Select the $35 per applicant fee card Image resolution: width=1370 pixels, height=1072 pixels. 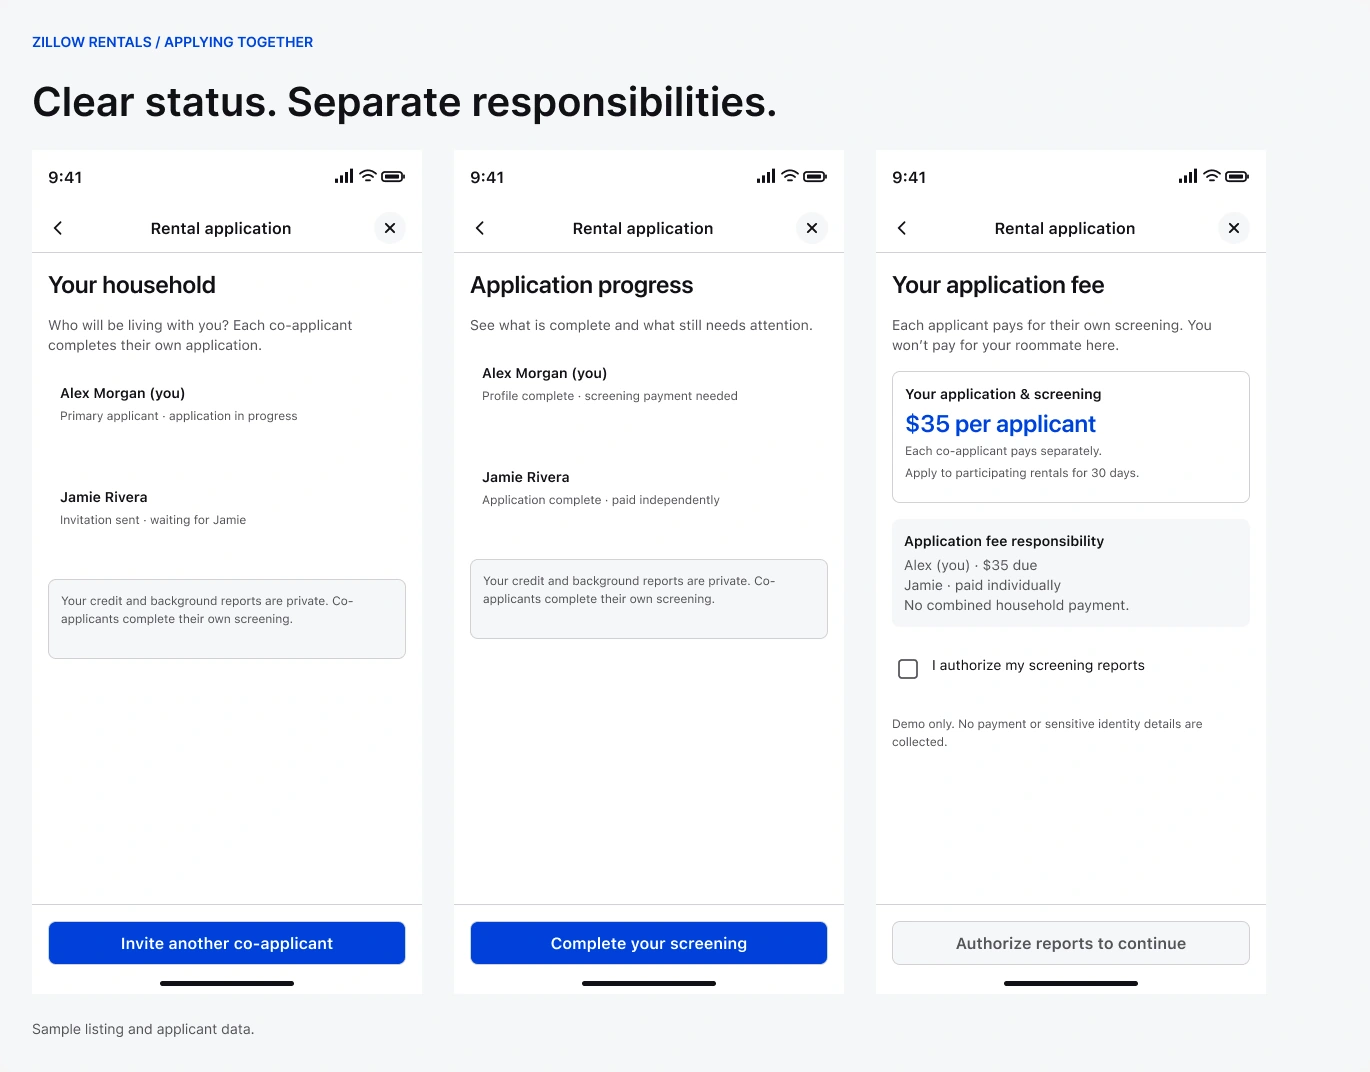tap(1071, 437)
